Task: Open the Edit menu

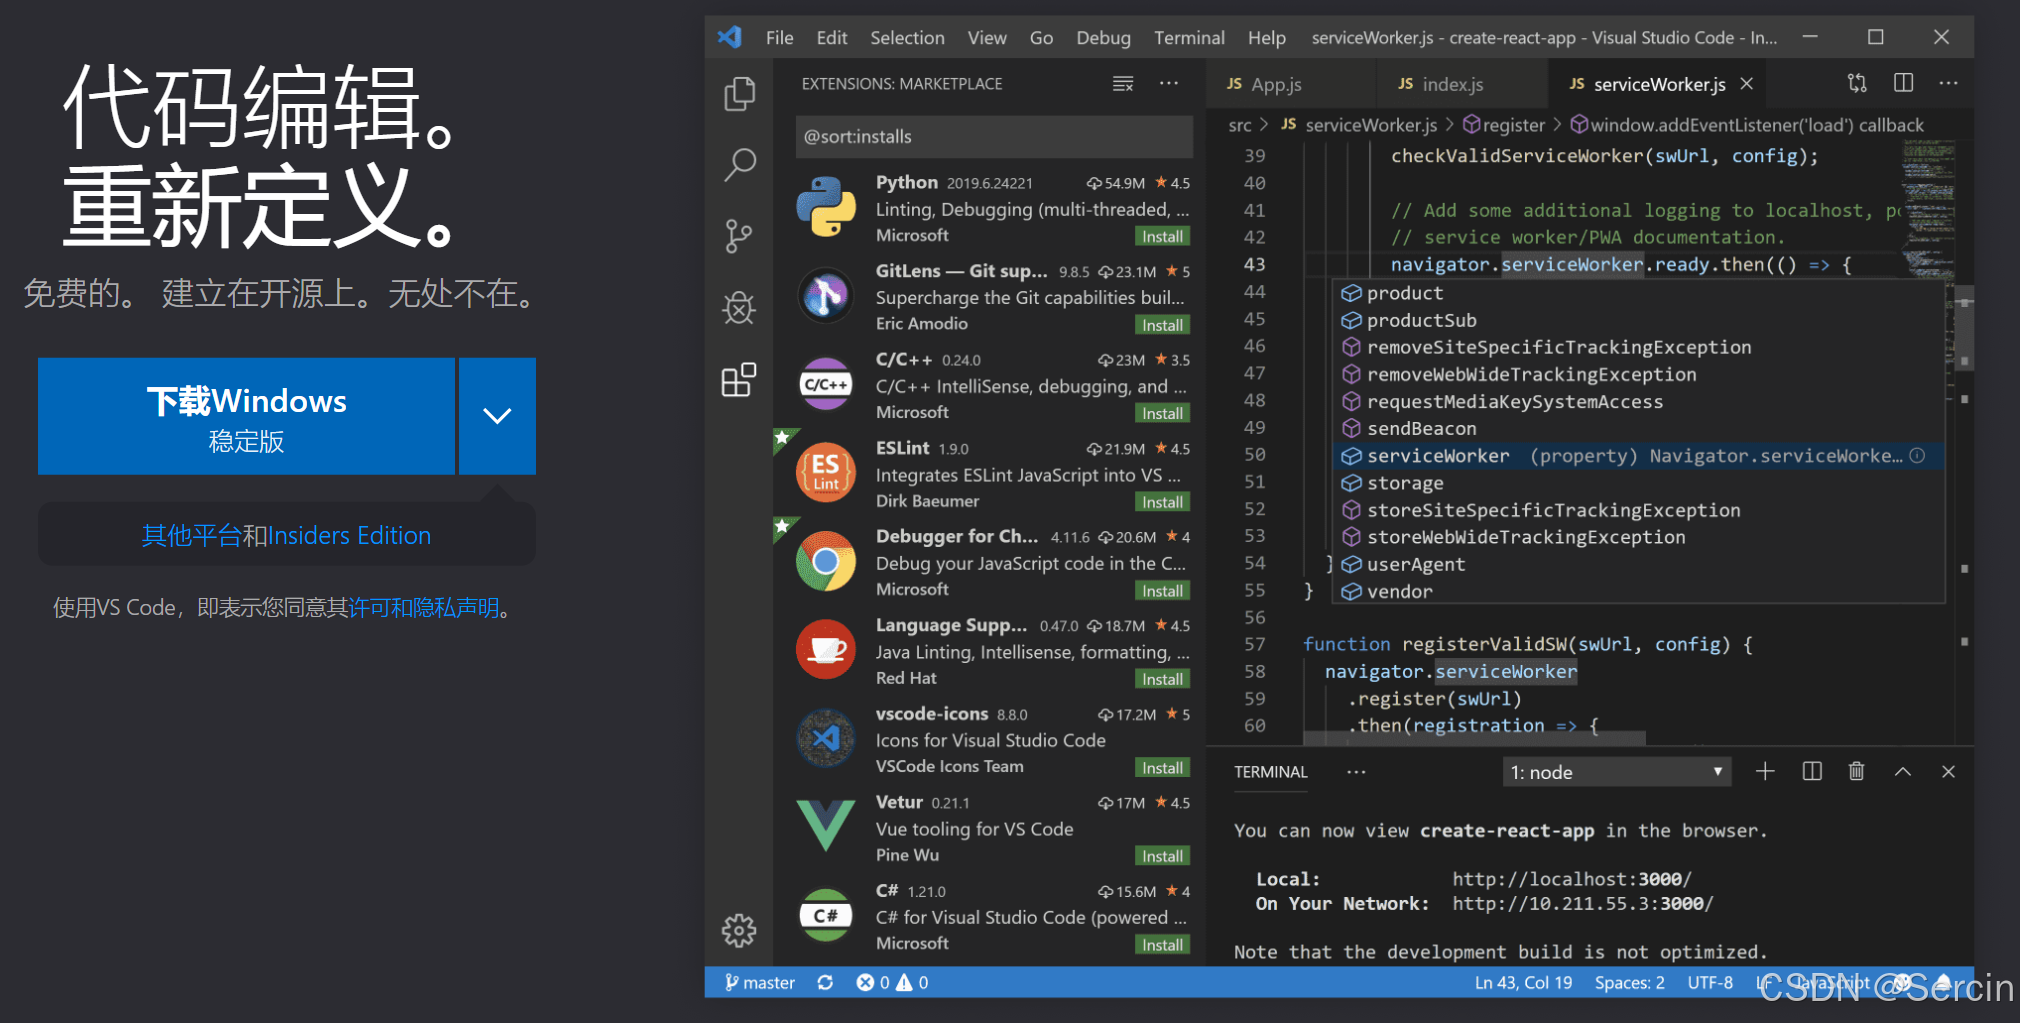Action: click(832, 38)
